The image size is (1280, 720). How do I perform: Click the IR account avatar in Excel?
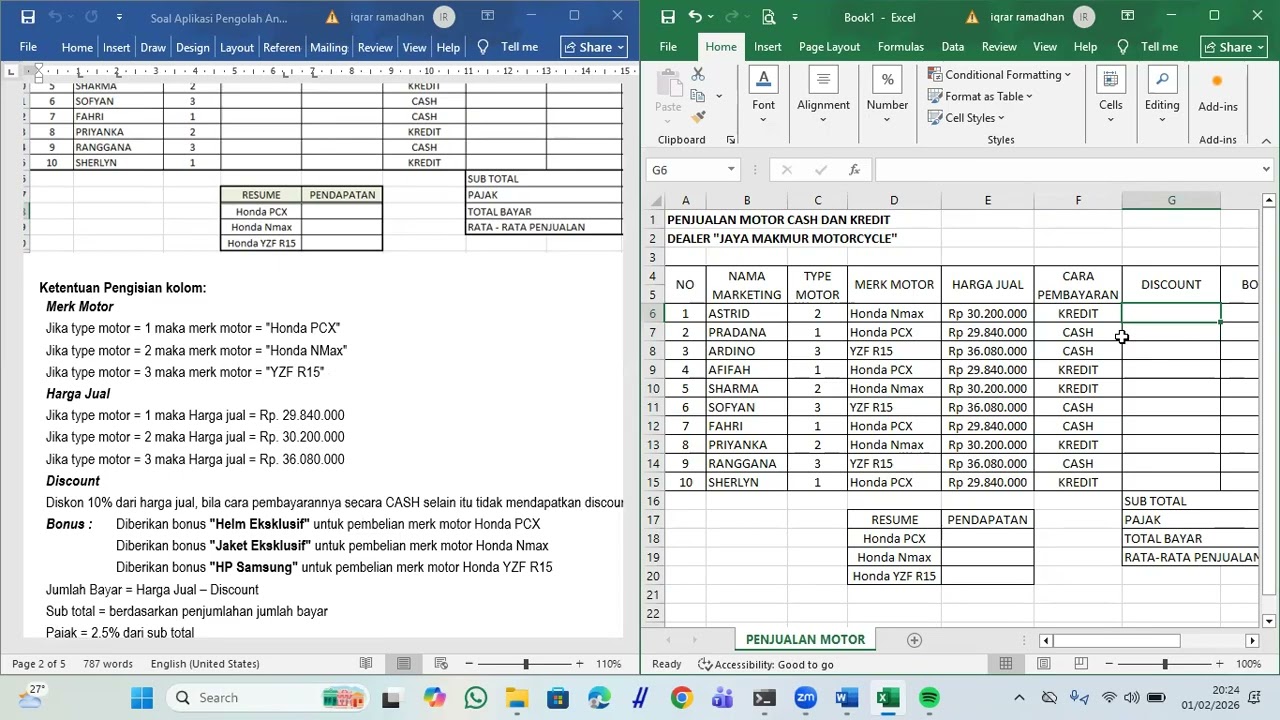click(x=1083, y=17)
